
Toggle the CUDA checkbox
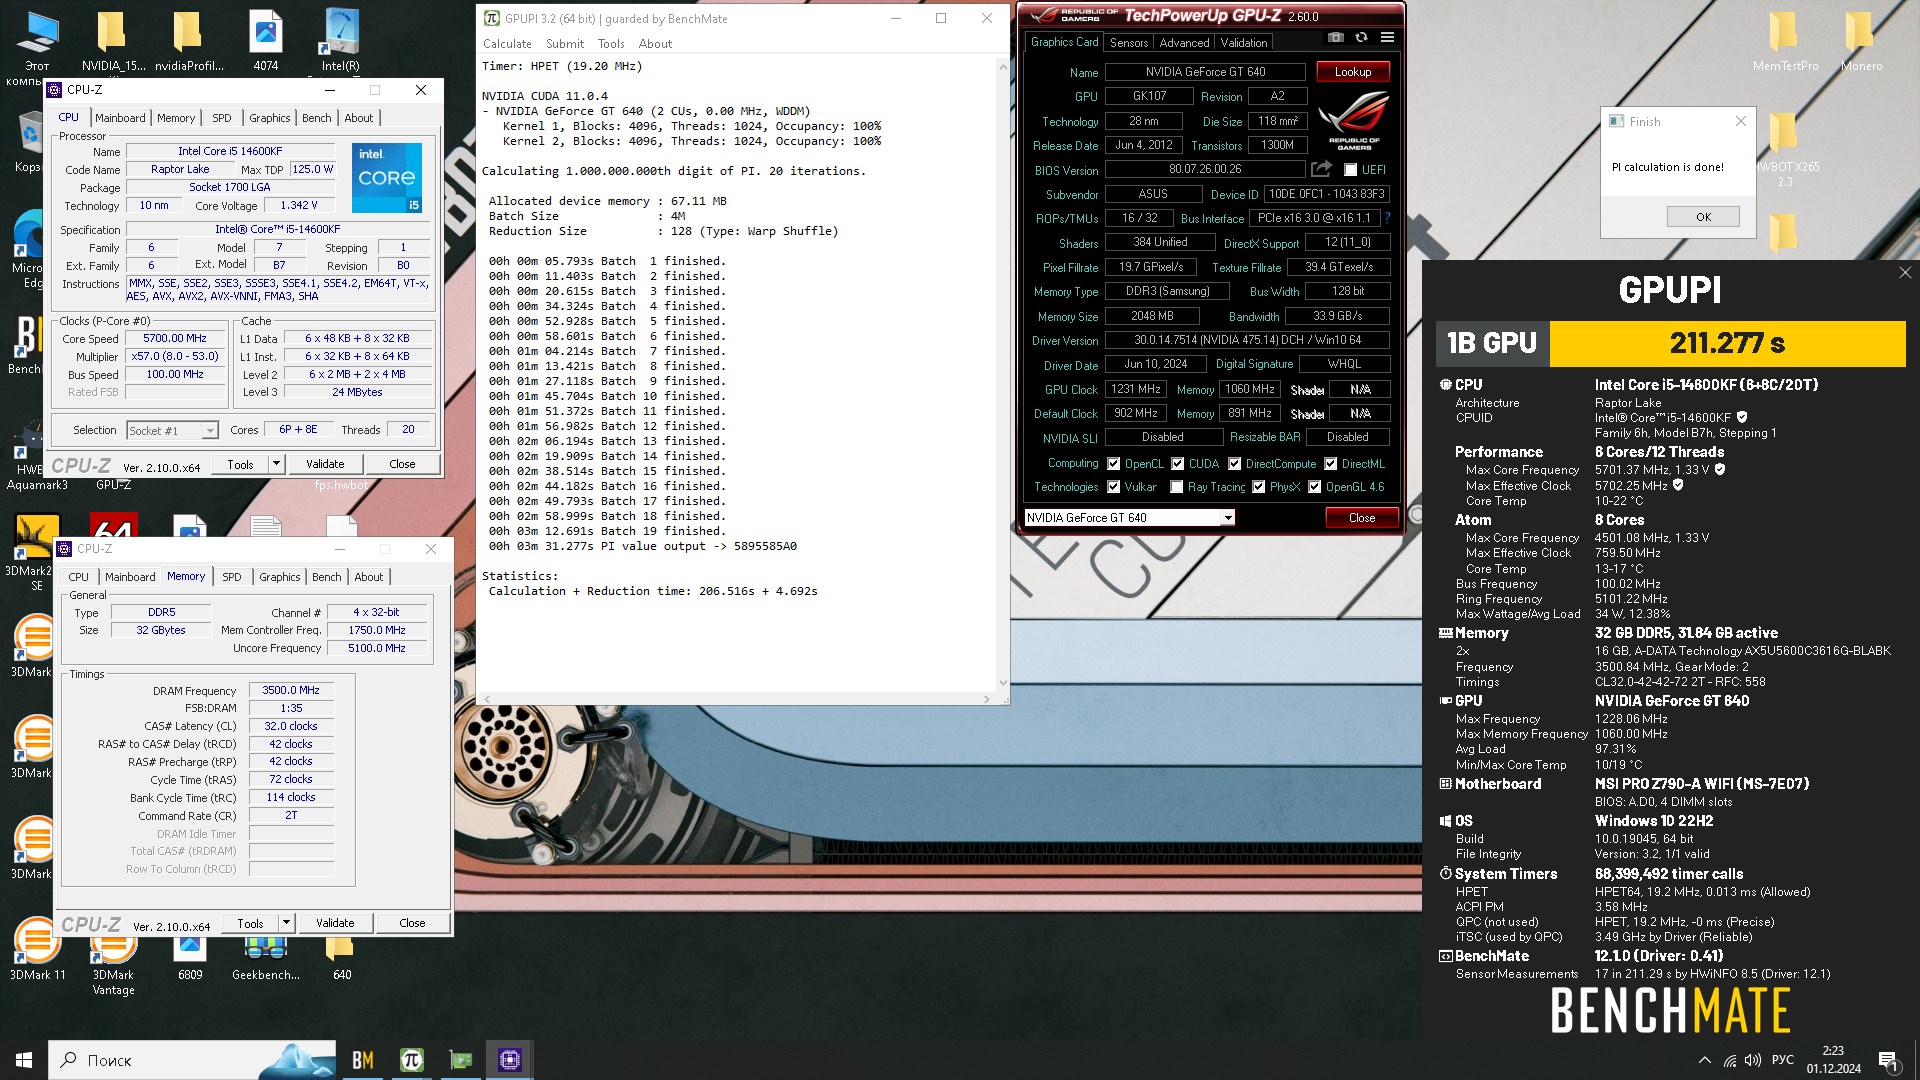pyautogui.click(x=1177, y=464)
